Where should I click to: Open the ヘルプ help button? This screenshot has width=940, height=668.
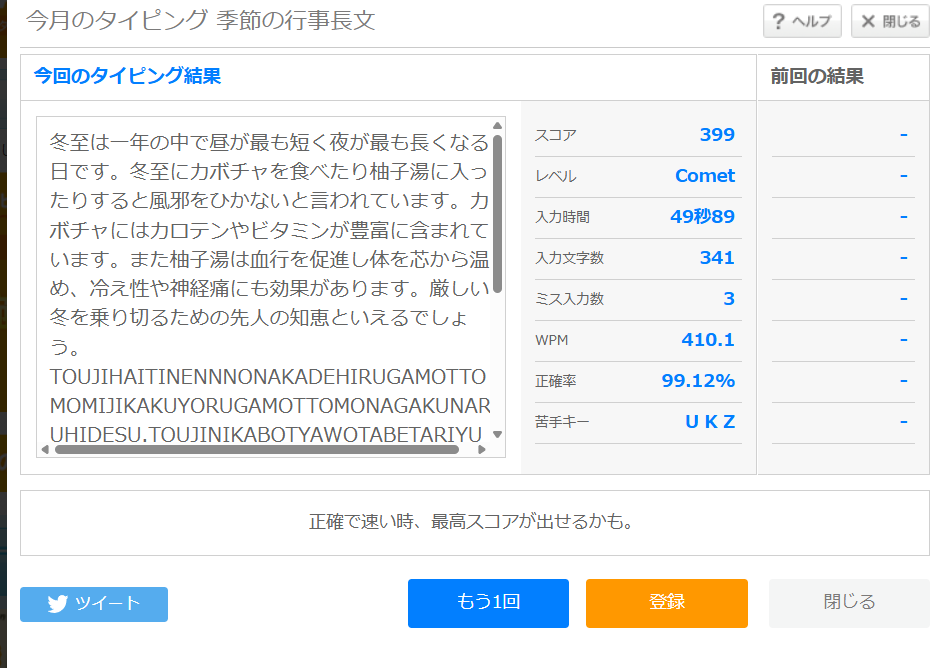pyautogui.click(x=802, y=21)
